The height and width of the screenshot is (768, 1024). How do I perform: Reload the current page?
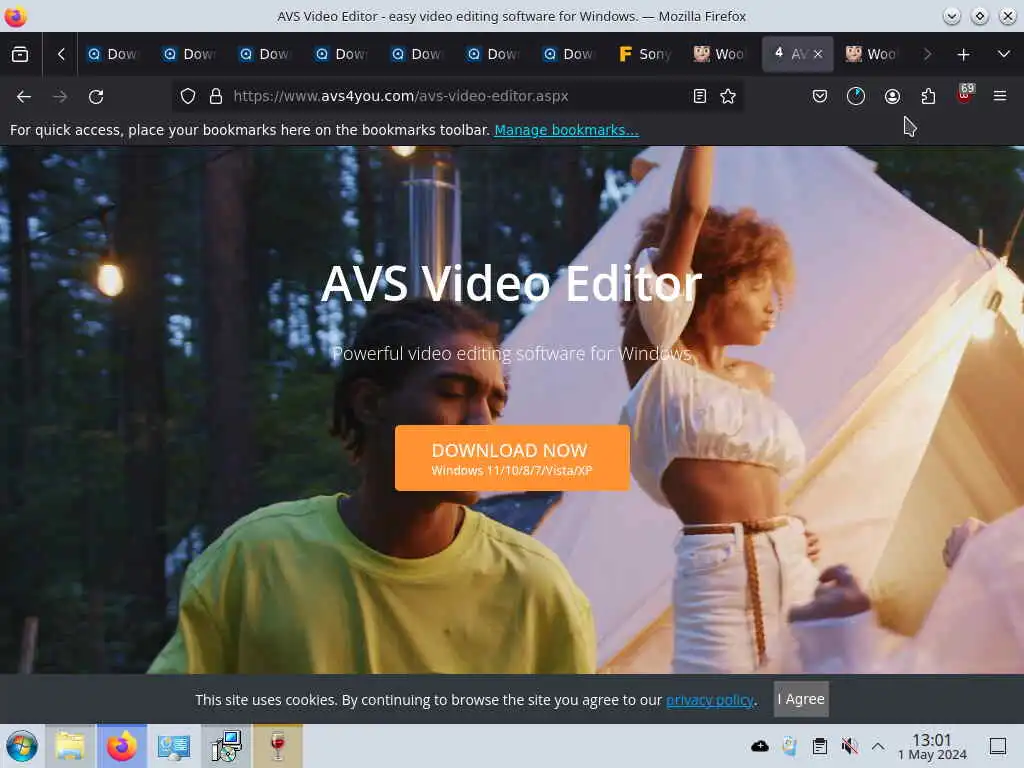tap(96, 97)
